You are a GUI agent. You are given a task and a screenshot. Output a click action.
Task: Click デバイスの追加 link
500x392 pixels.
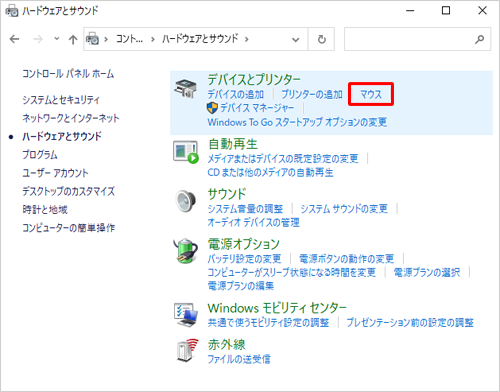236,95
